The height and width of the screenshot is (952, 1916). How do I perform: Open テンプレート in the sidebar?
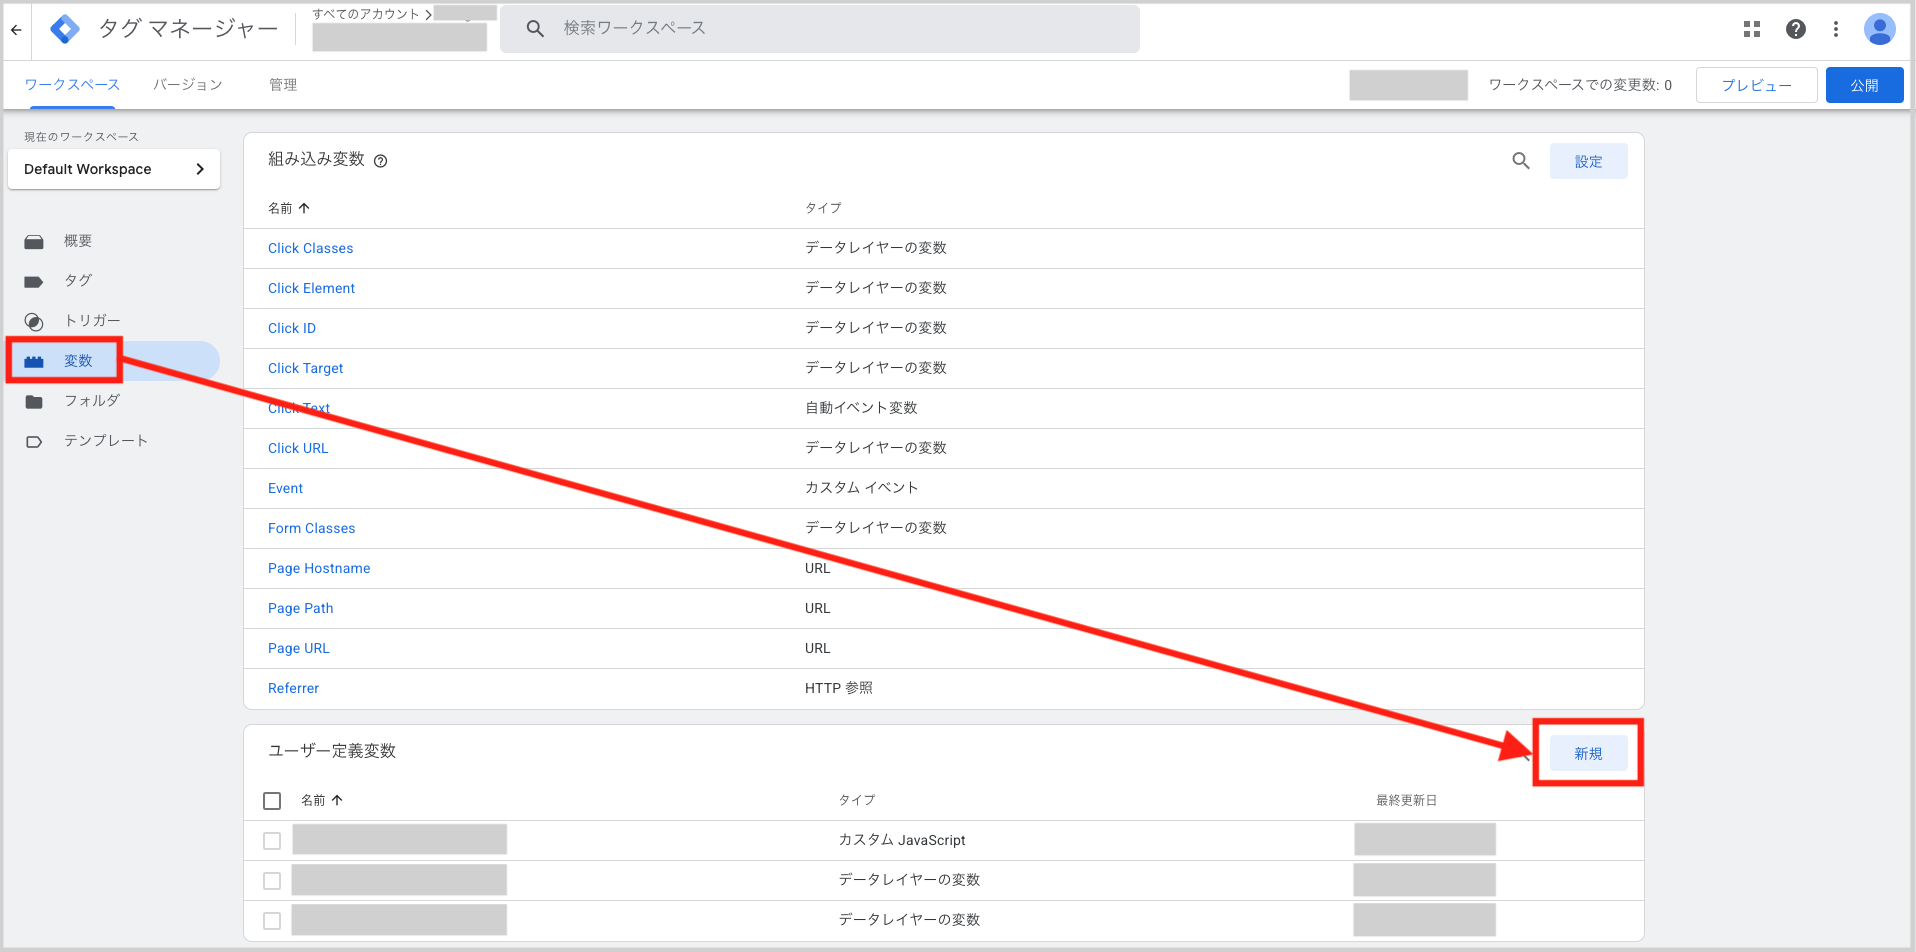pos(106,441)
